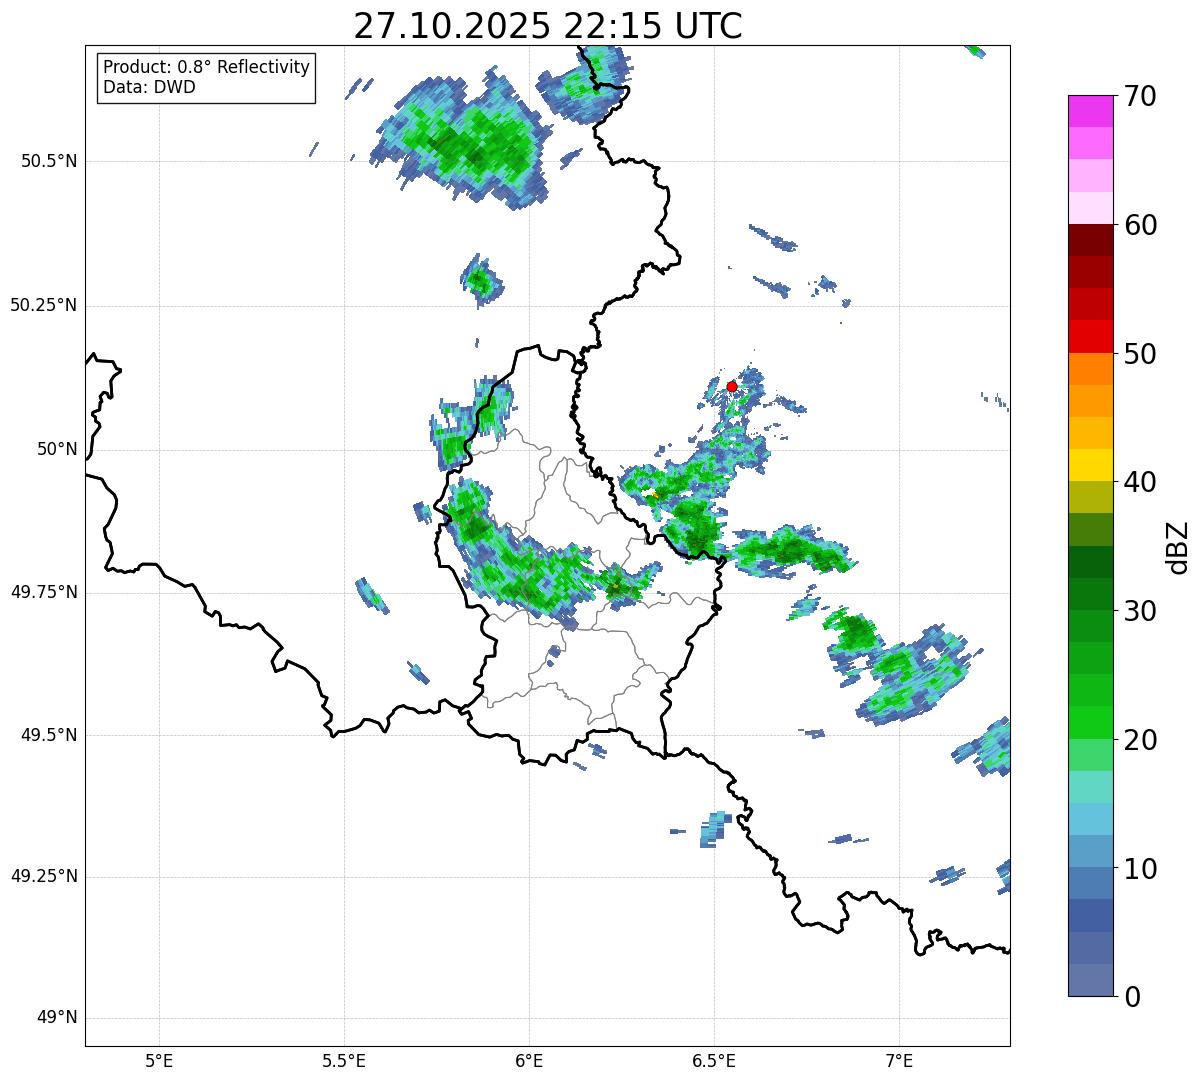Click the title "27.10.2025 22:15 UTC"

548,26
